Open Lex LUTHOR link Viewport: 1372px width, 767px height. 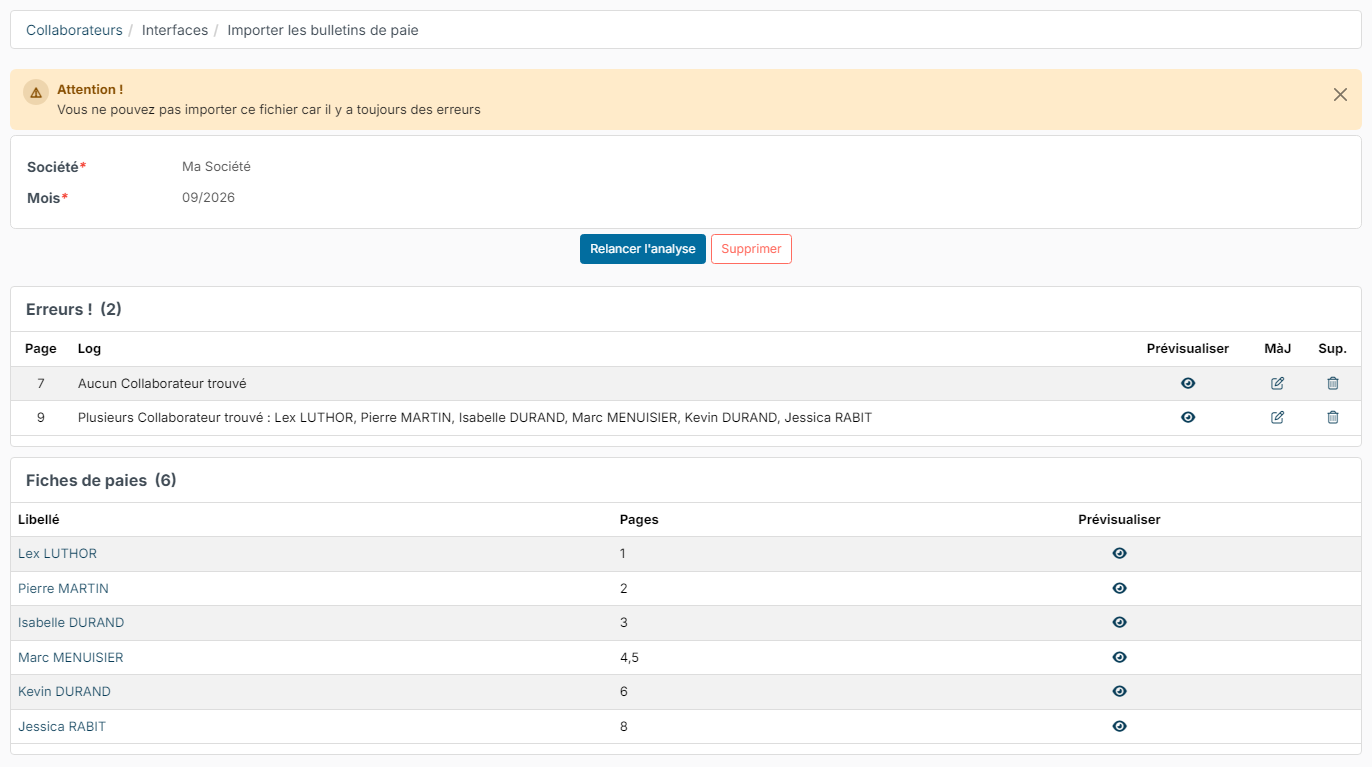pyautogui.click(x=57, y=553)
